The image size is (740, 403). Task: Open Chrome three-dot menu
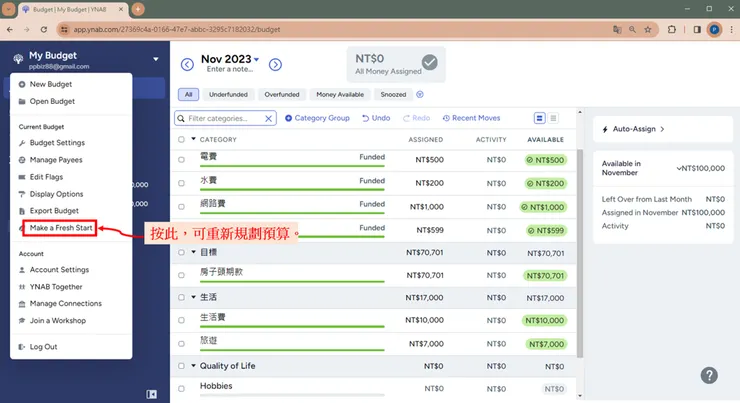point(732,29)
